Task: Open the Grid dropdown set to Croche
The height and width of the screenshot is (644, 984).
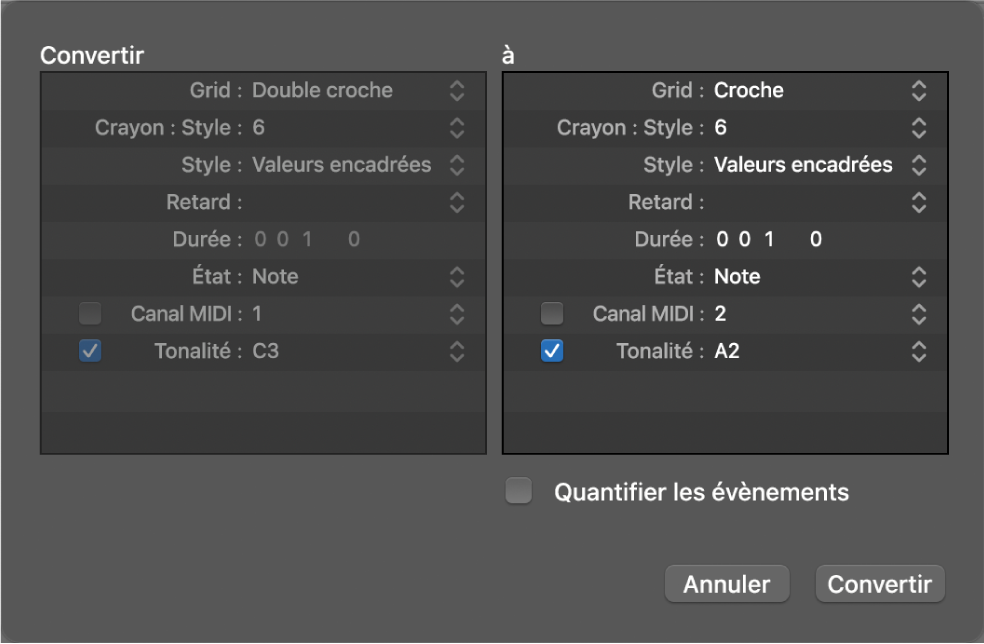Action: pos(918,90)
